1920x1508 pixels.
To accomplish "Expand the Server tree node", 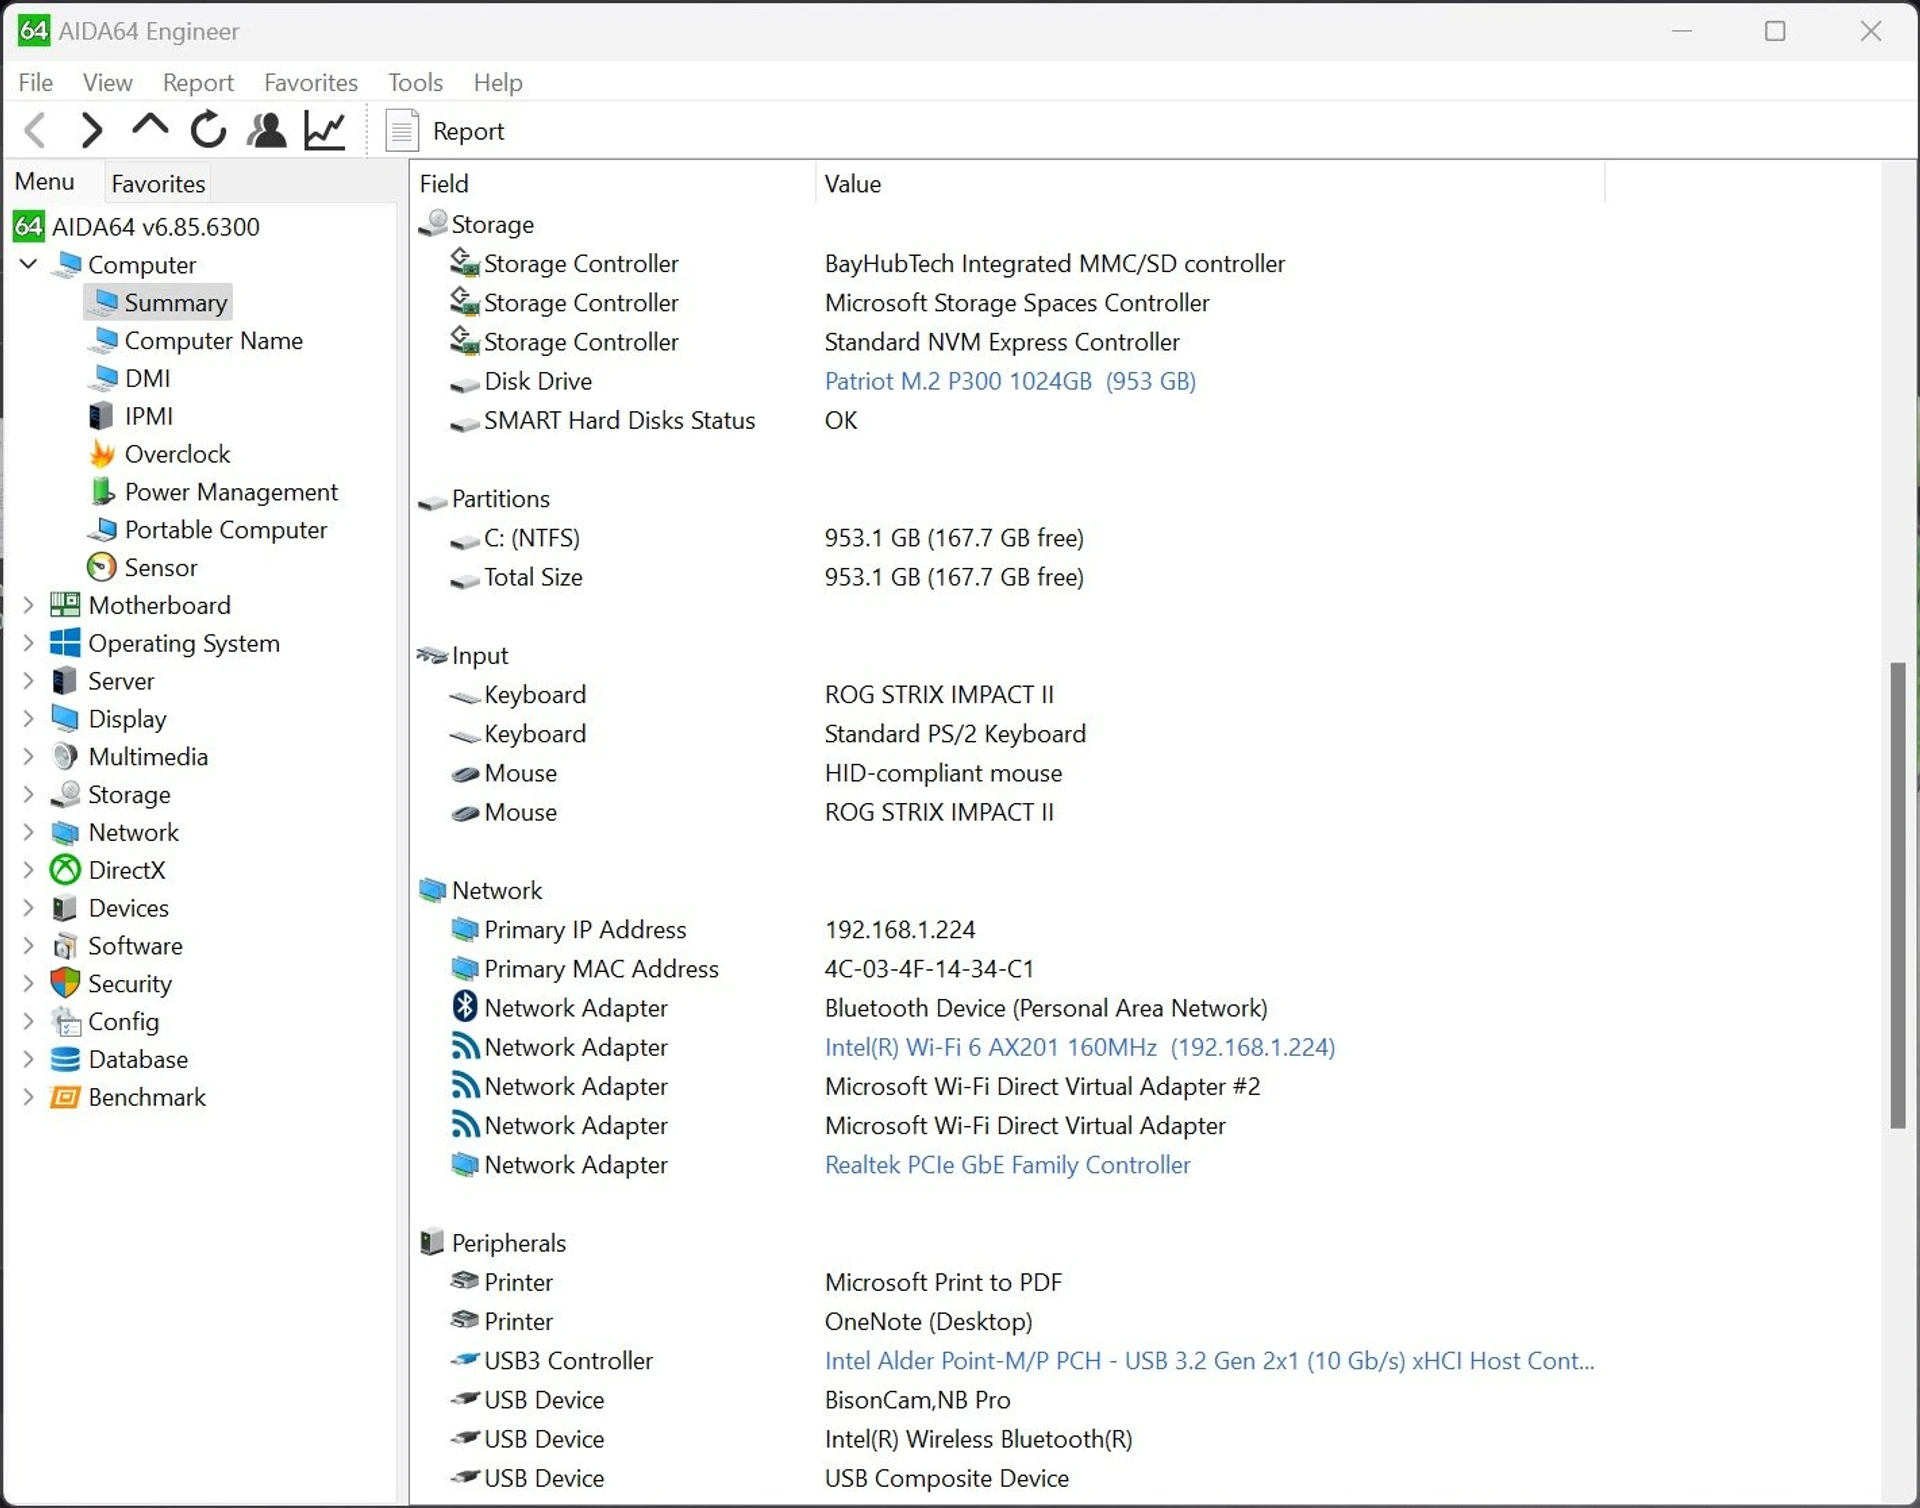I will (x=28, y=681).
